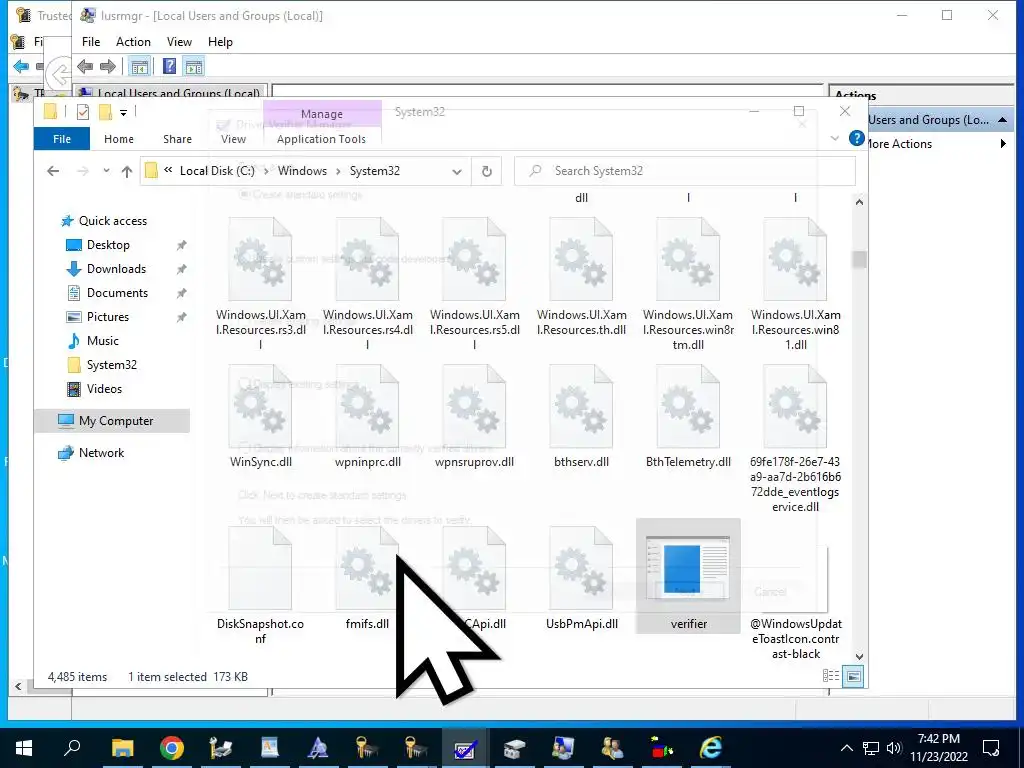This screenshot has width=1024, height=768.
Task: Open the View menu in the lusrmgr window
Action: point(179,42)
